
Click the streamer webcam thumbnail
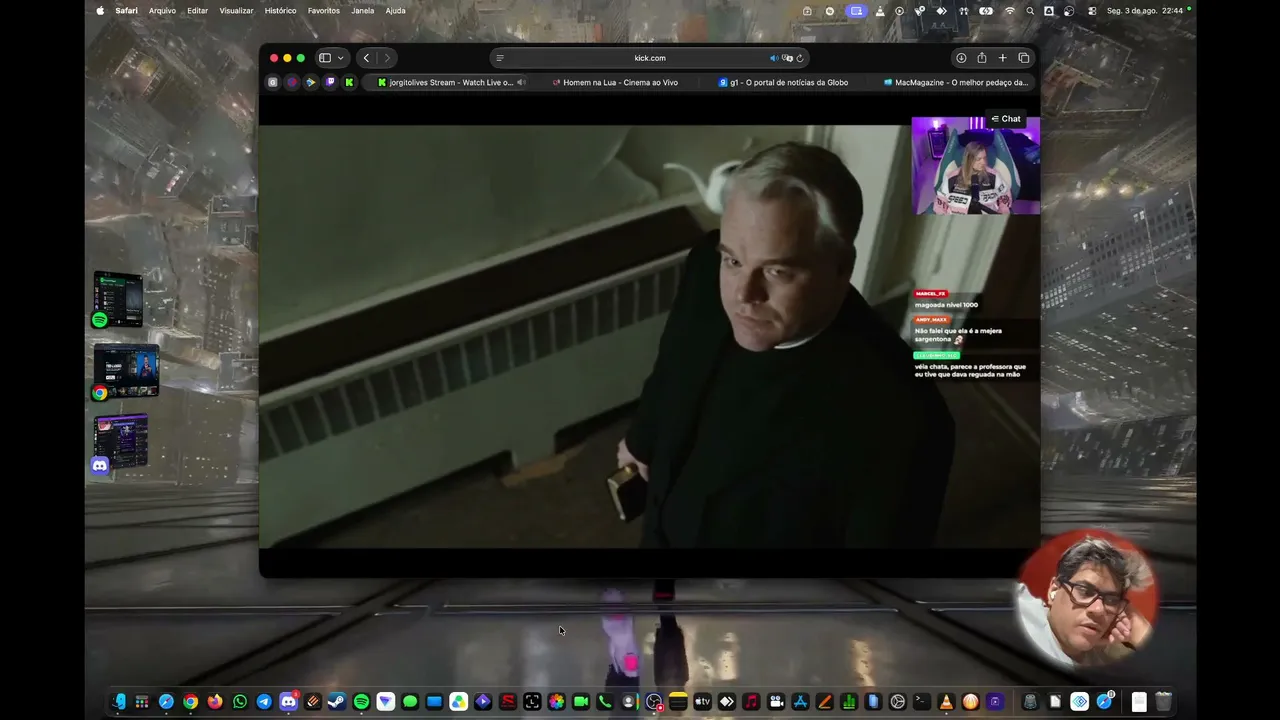click(x=975, y=165)
